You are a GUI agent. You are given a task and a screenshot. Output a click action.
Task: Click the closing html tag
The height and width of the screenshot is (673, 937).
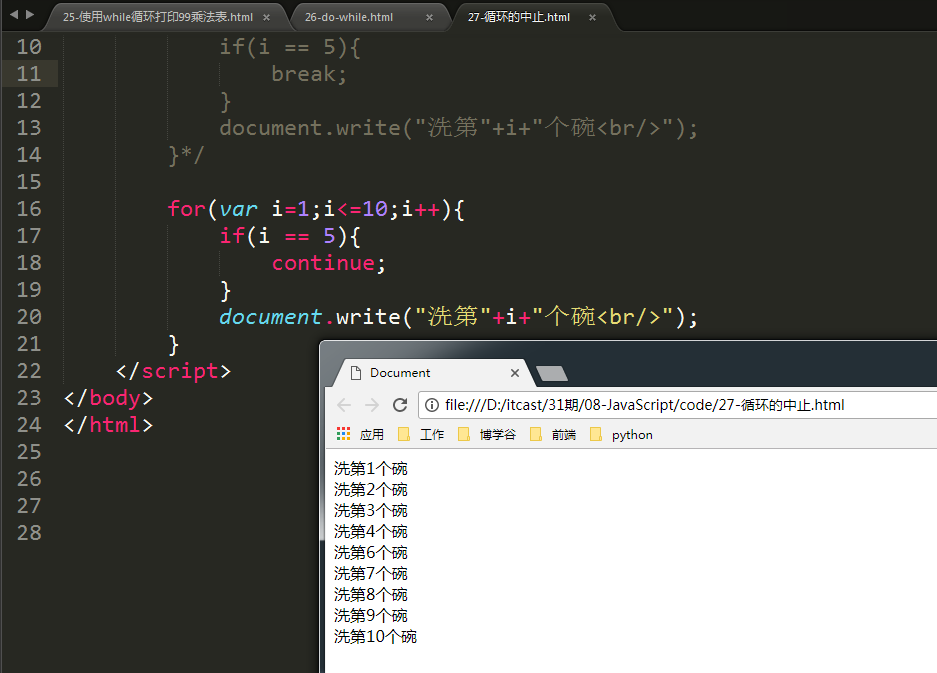click(108, 425)
